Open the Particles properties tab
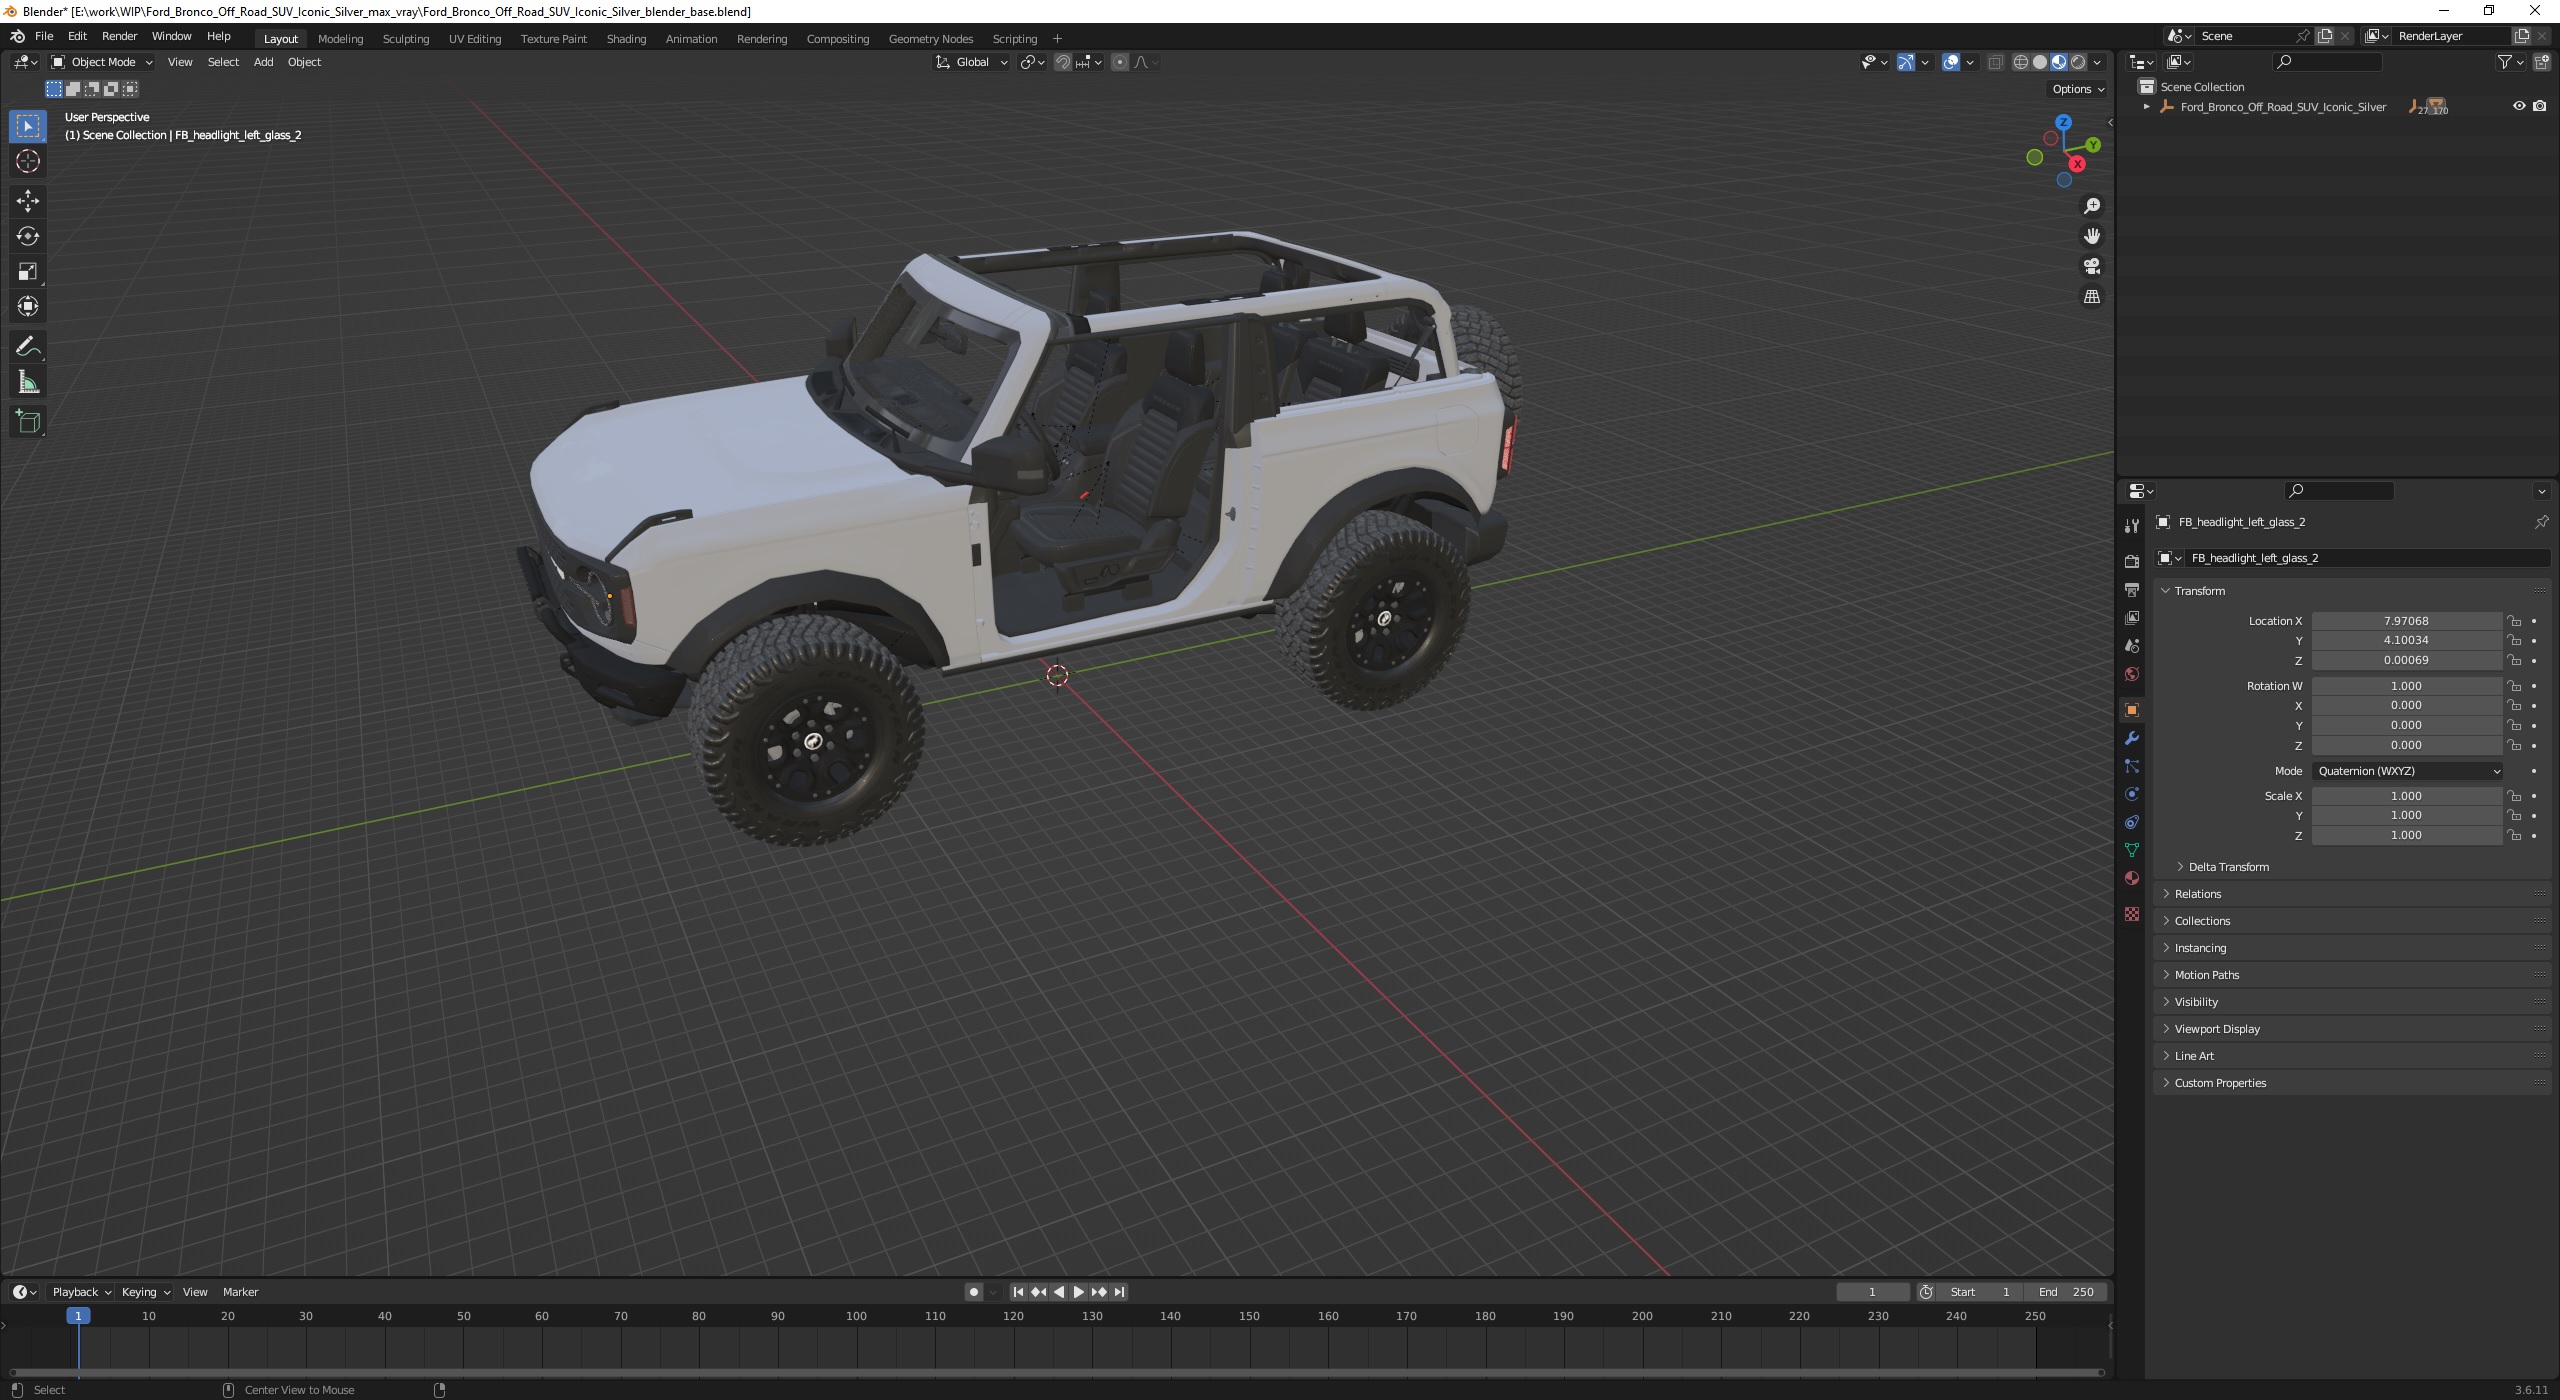Viewport: 2560px width, 1400px height. point(2131,766)
